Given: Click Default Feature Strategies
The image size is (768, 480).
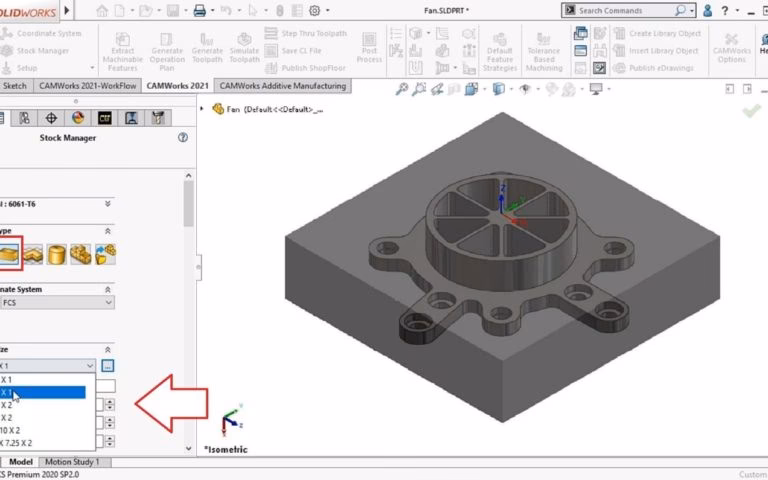Looking at the screenshot, I should 500,51.
